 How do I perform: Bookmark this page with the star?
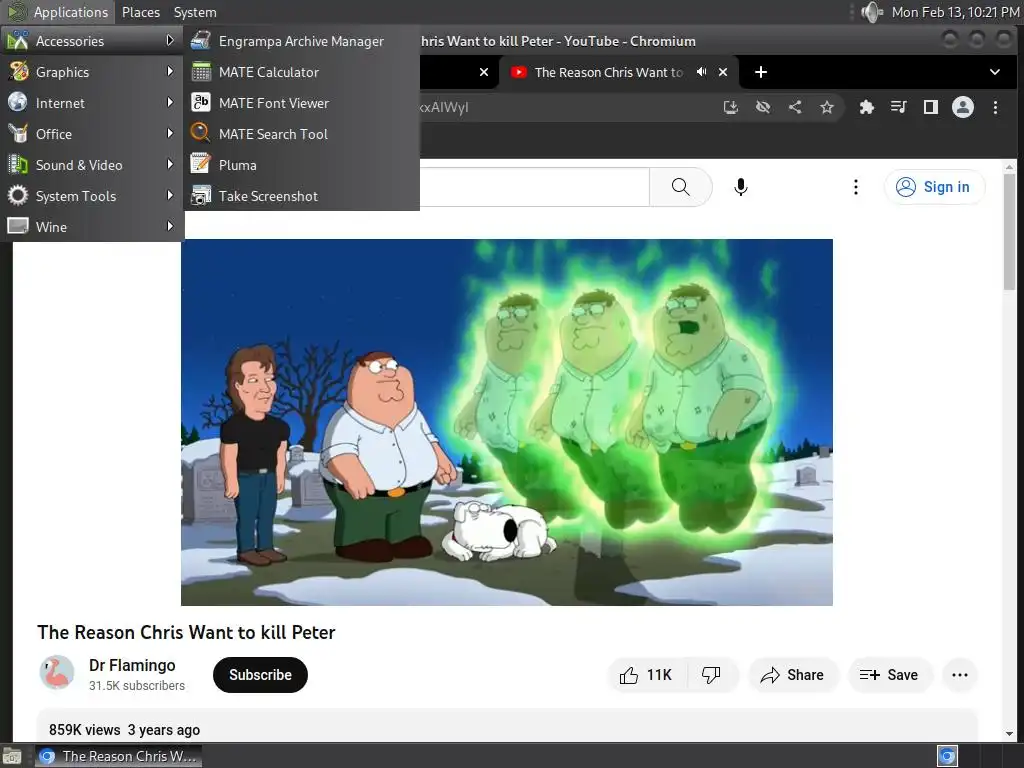point(827,107)
